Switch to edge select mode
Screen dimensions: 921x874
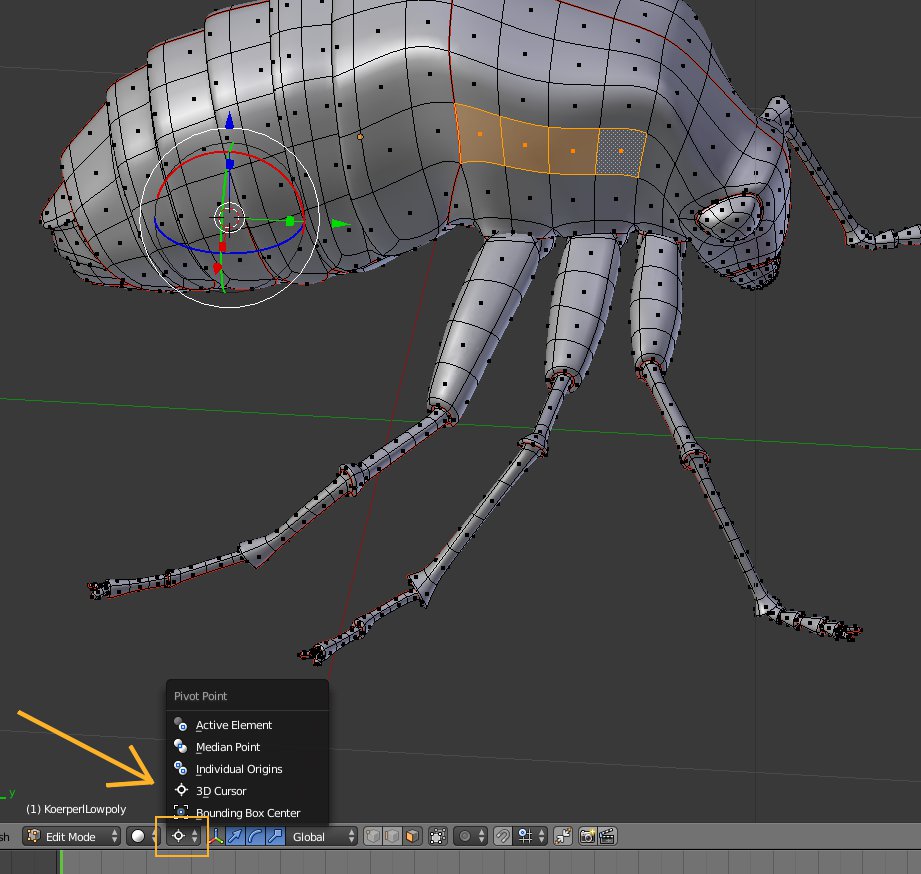tap(390, 836)
